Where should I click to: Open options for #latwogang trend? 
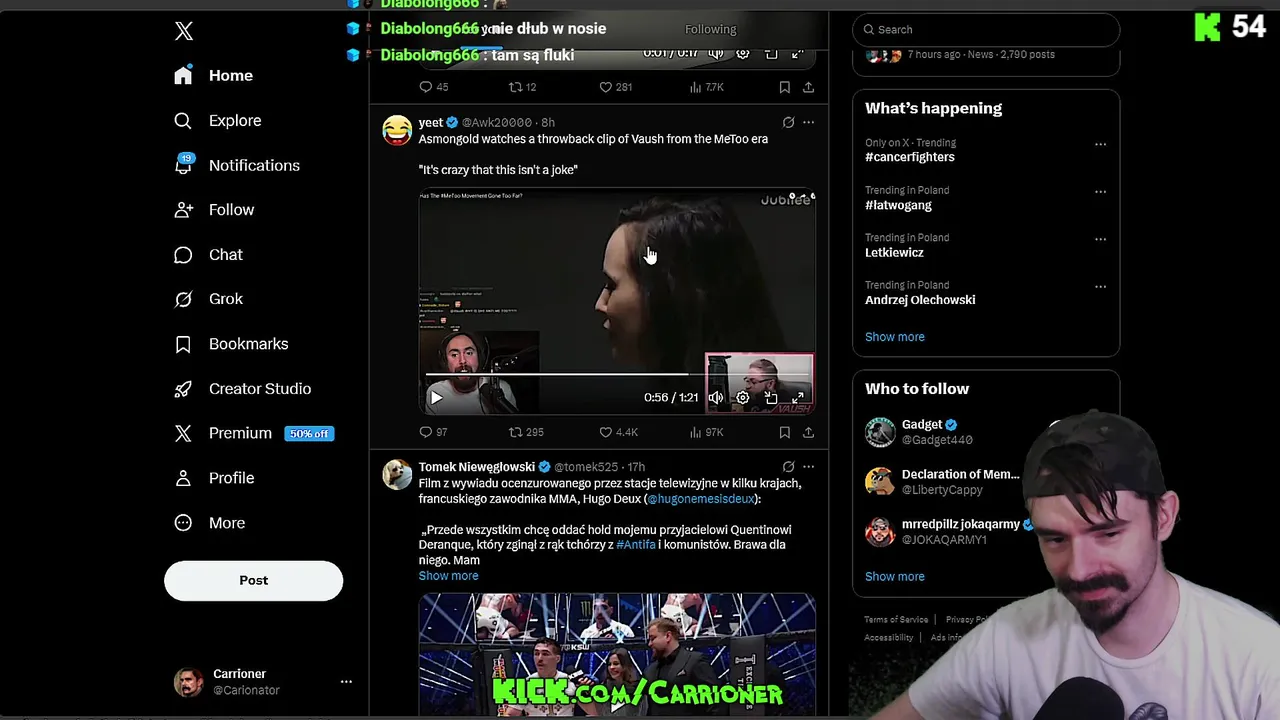click(x=1100, y=192)
